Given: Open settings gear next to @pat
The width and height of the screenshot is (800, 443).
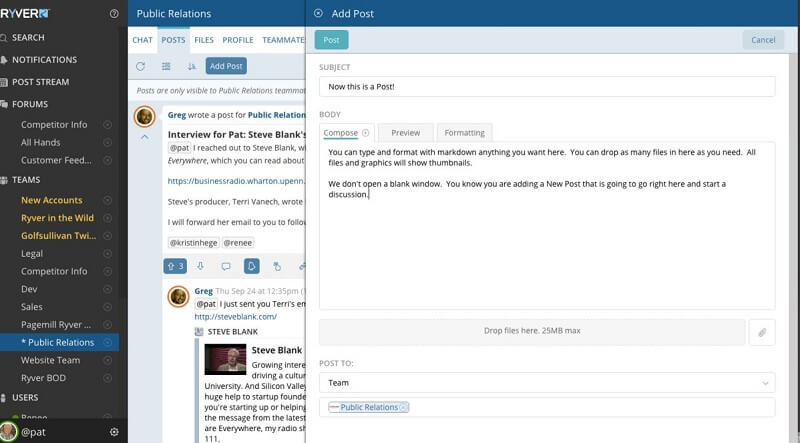Looking at the screenshot, I should [x=114, y=432].
